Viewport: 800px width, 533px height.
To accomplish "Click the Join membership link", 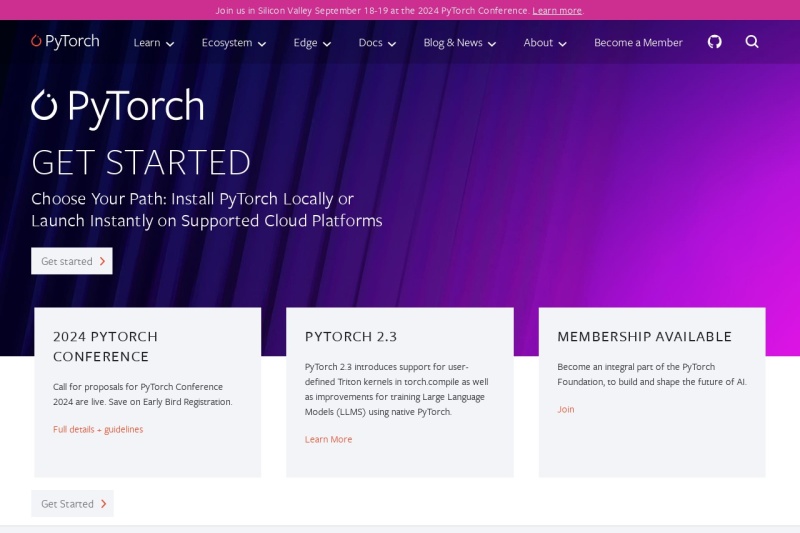I will pyautogui.click(x=565, y=409).
